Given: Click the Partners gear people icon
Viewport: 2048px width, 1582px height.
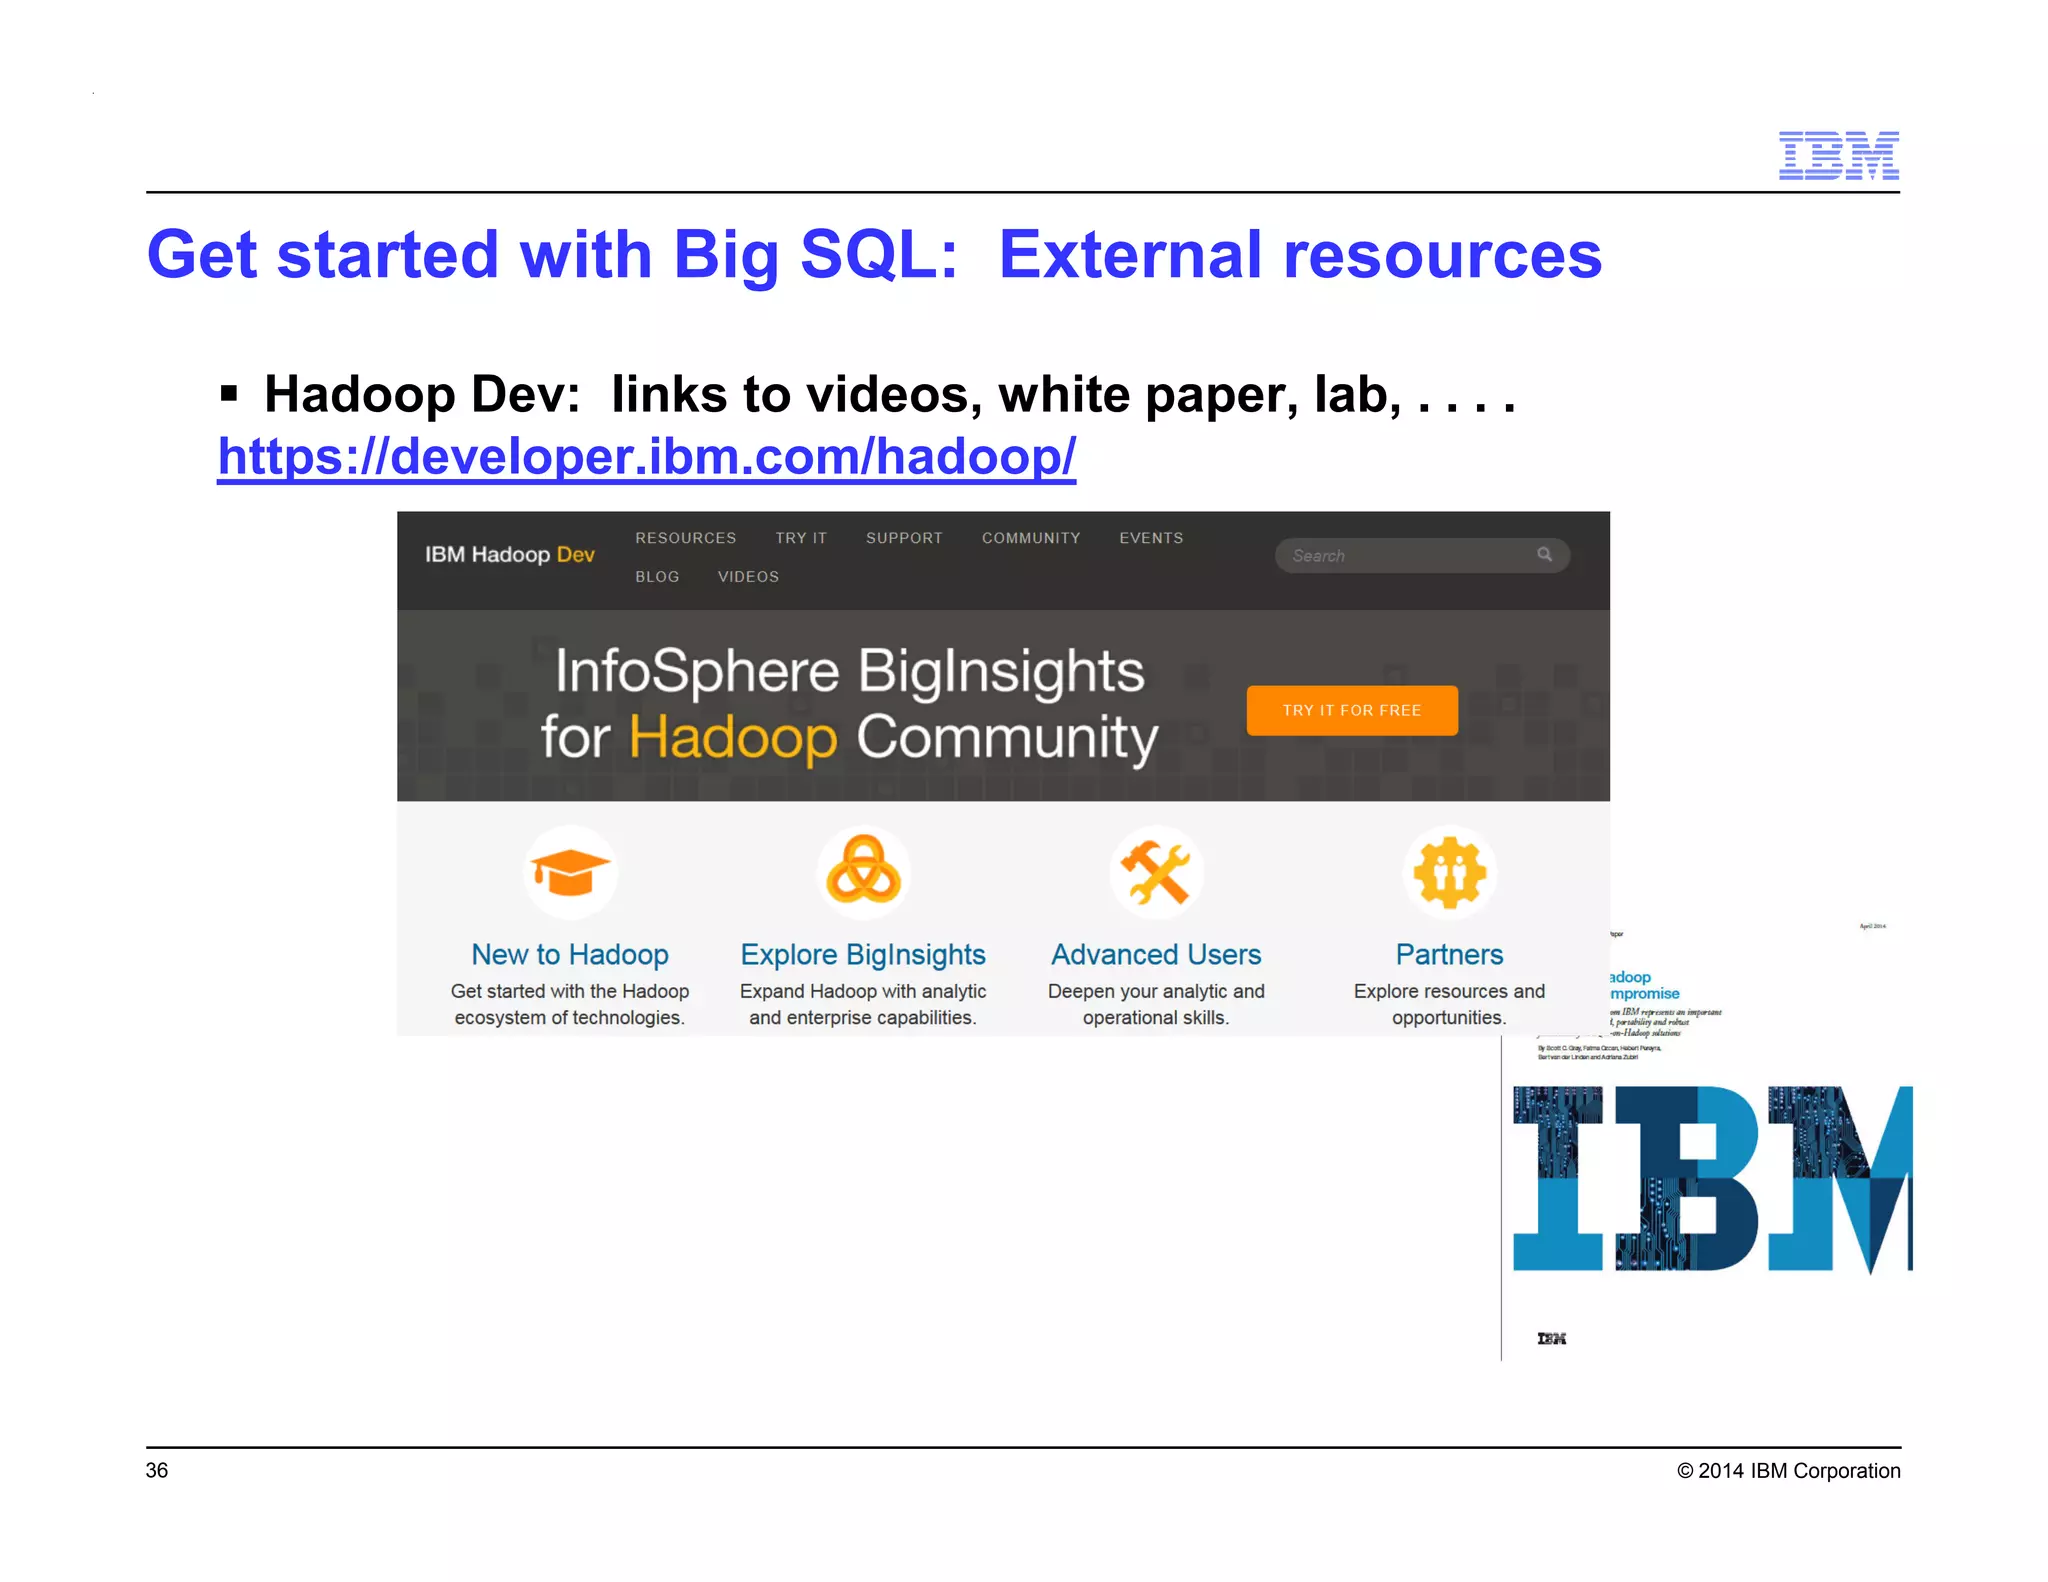Looking at the screenshot, I should [1449, 873].
